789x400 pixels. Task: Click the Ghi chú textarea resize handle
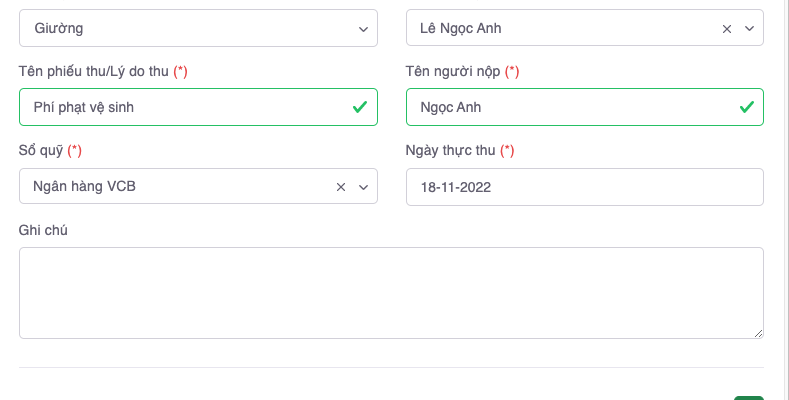pos(757,332)
